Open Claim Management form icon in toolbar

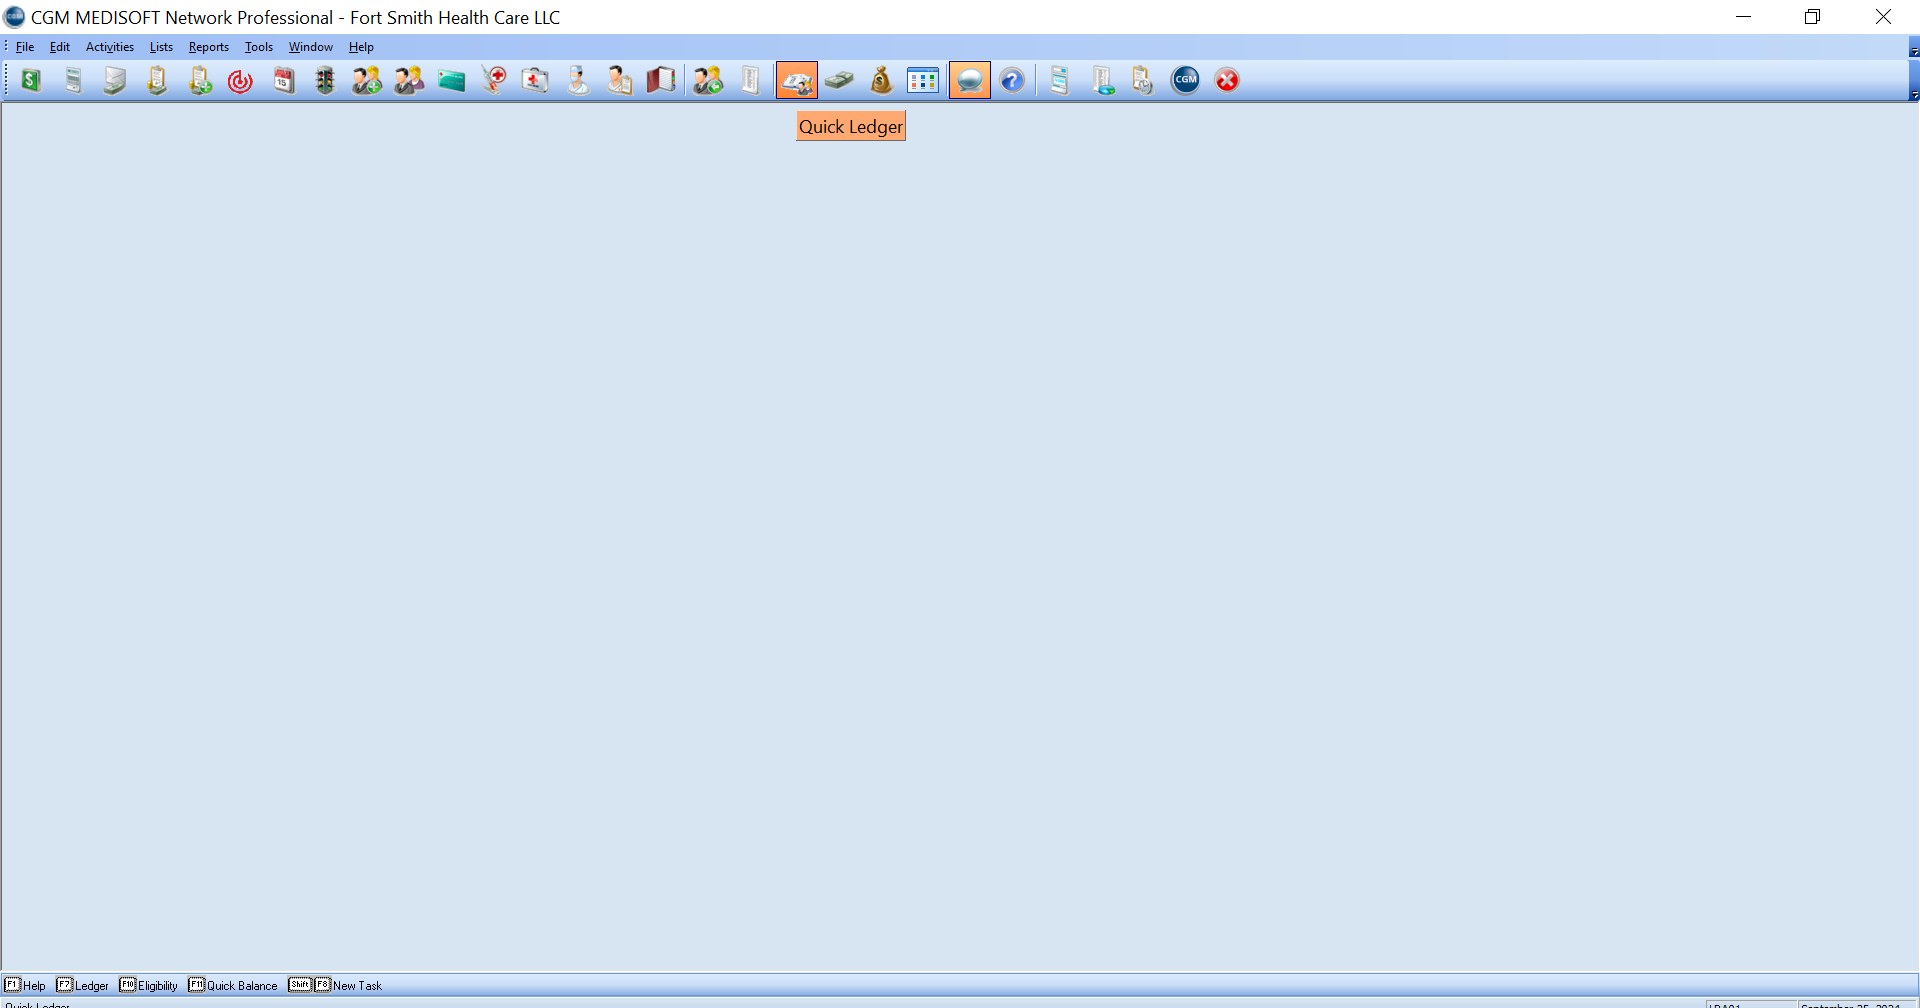[x=73, y=80]
